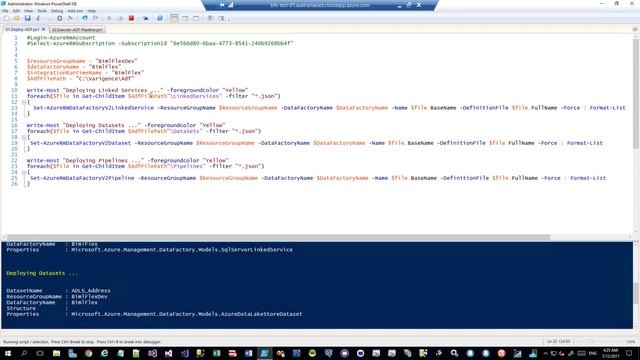Collapse the foreach block at line 12

coord(24,102)
